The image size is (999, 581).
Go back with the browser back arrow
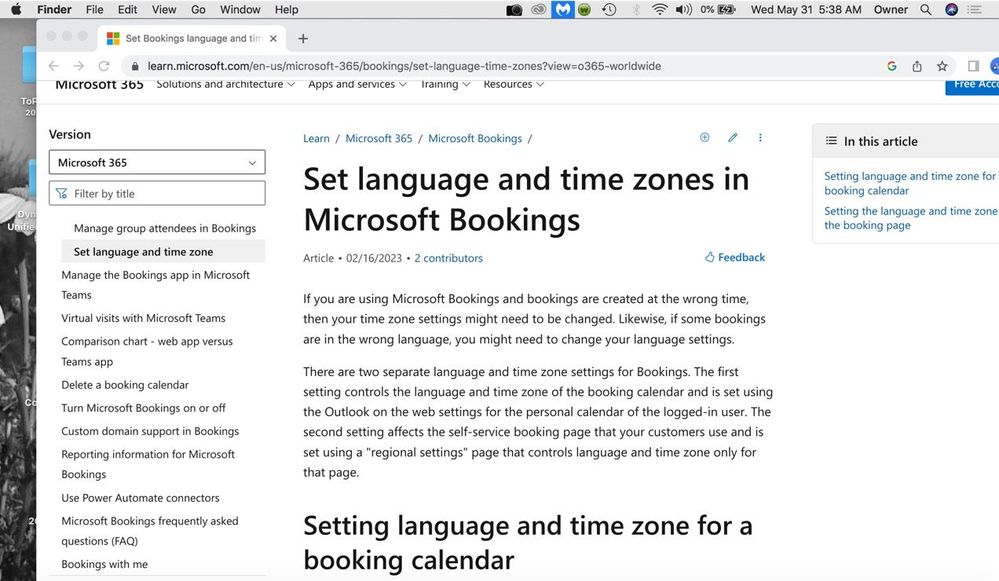tap(54, 66)
